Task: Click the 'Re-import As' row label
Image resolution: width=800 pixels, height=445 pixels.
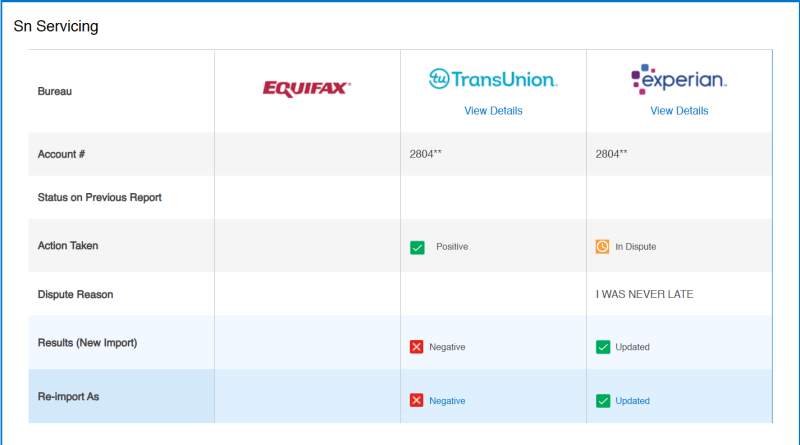Action: click(68, 397)
